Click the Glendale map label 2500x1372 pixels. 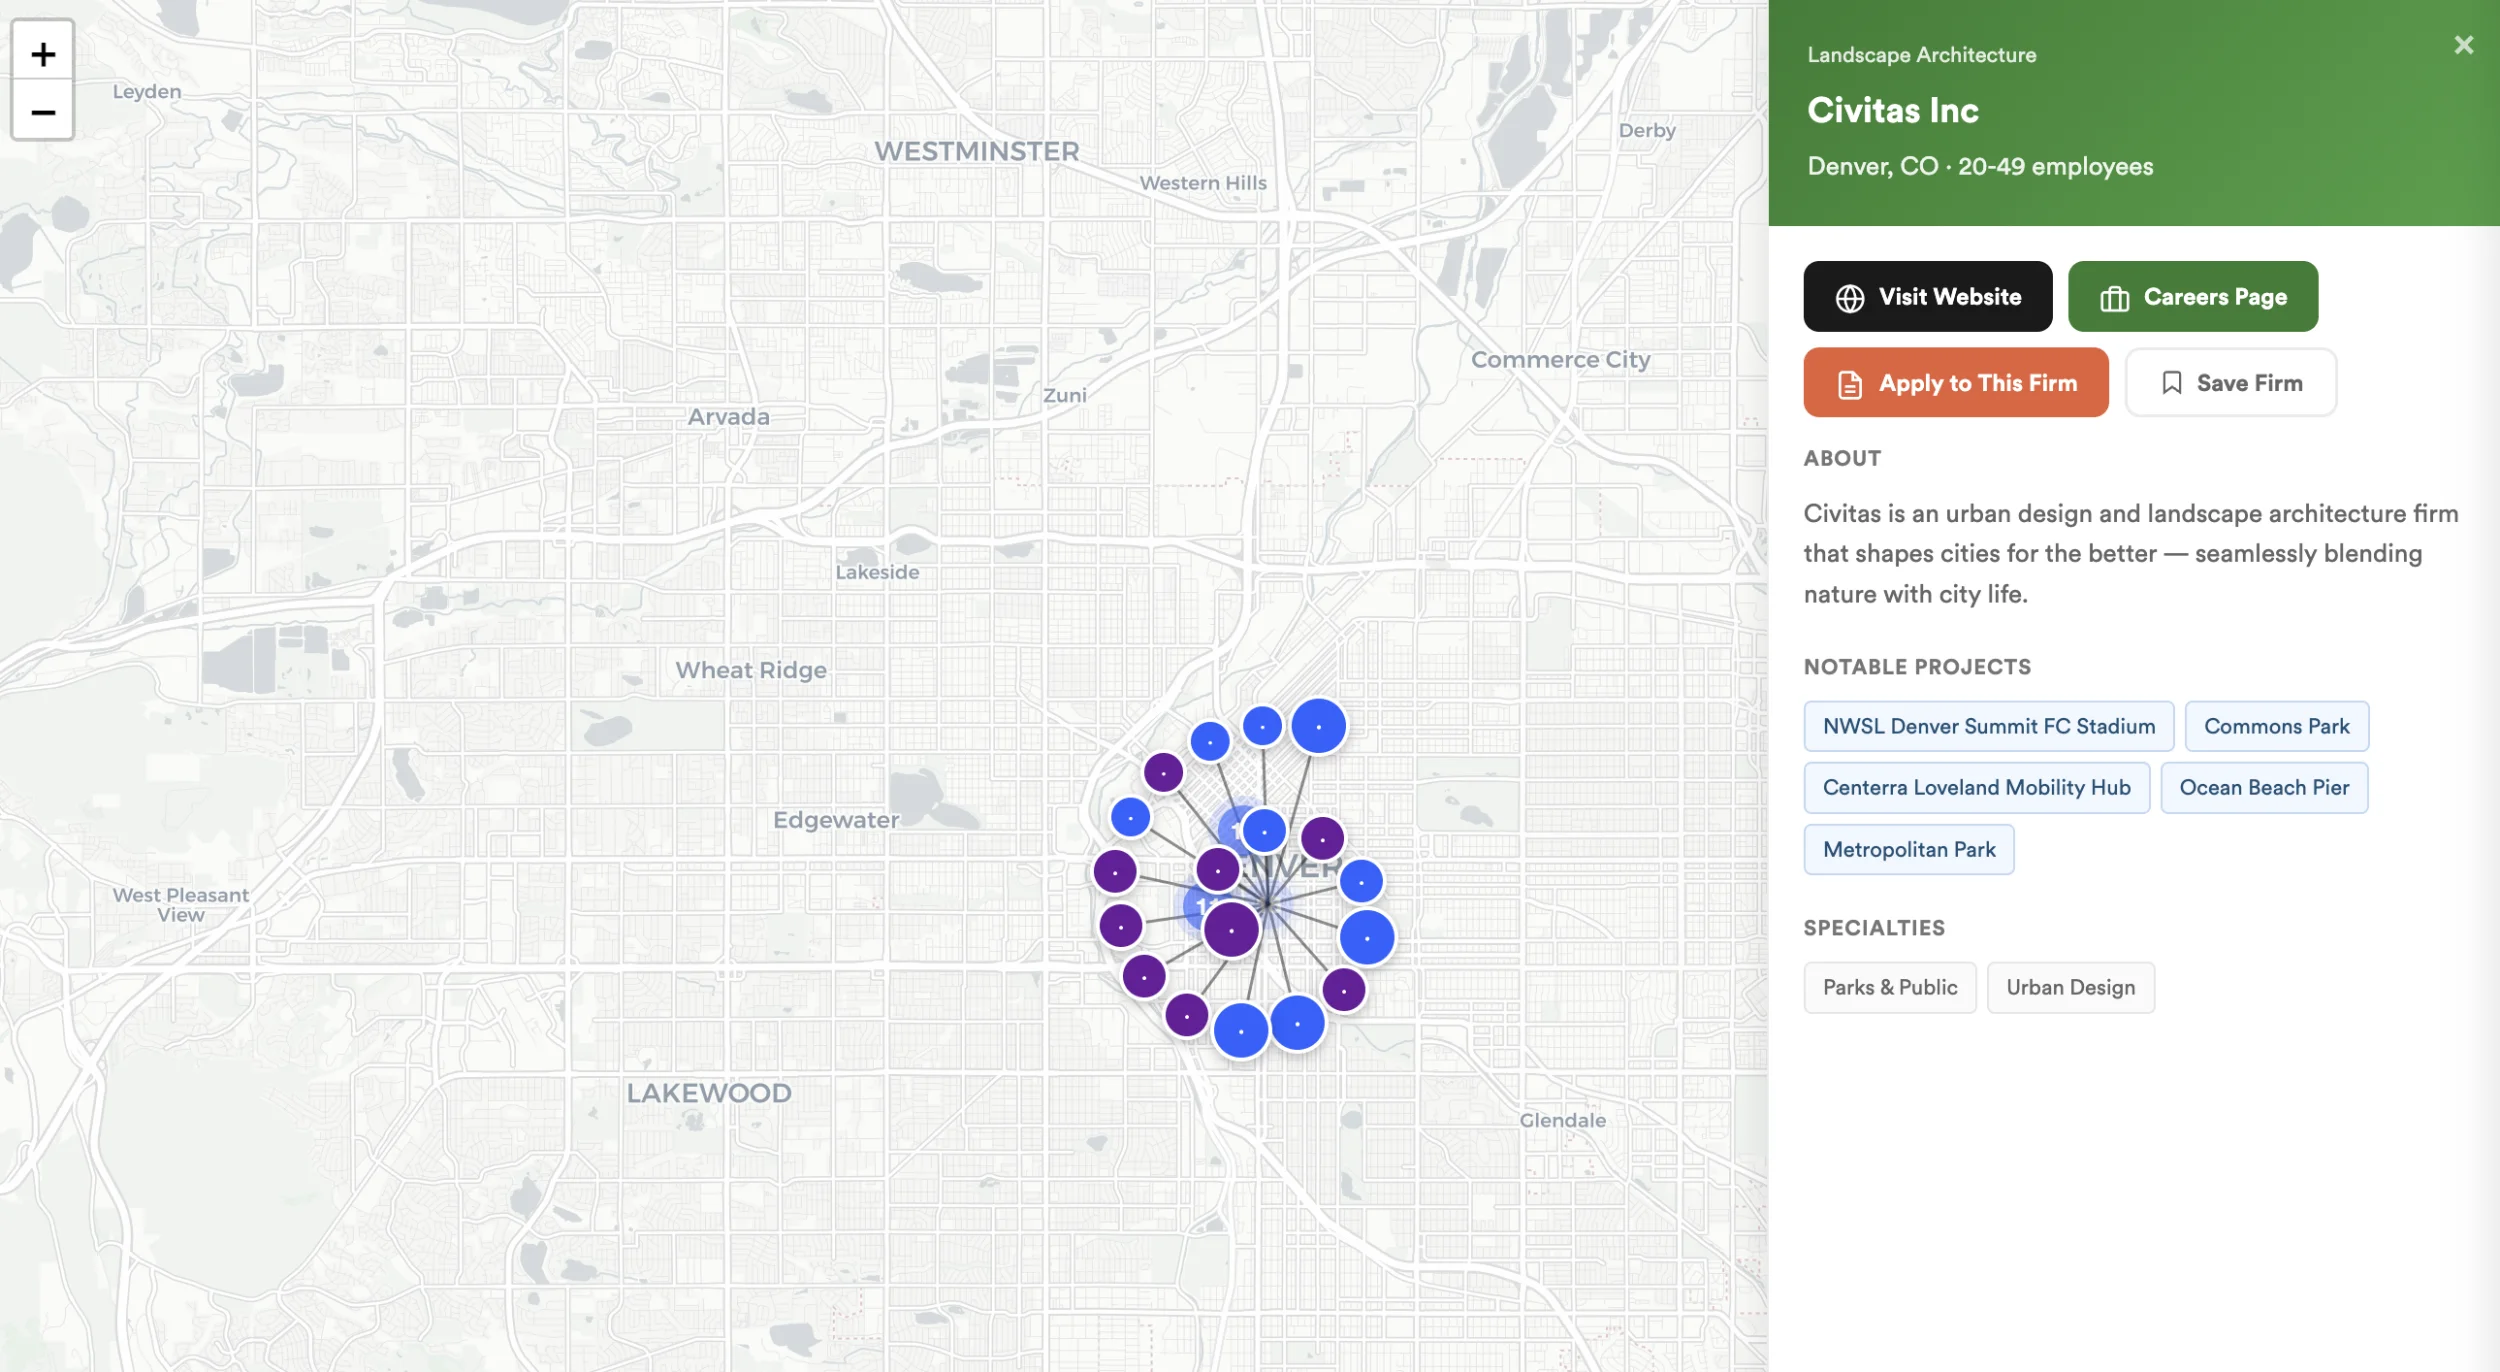1563,1121
